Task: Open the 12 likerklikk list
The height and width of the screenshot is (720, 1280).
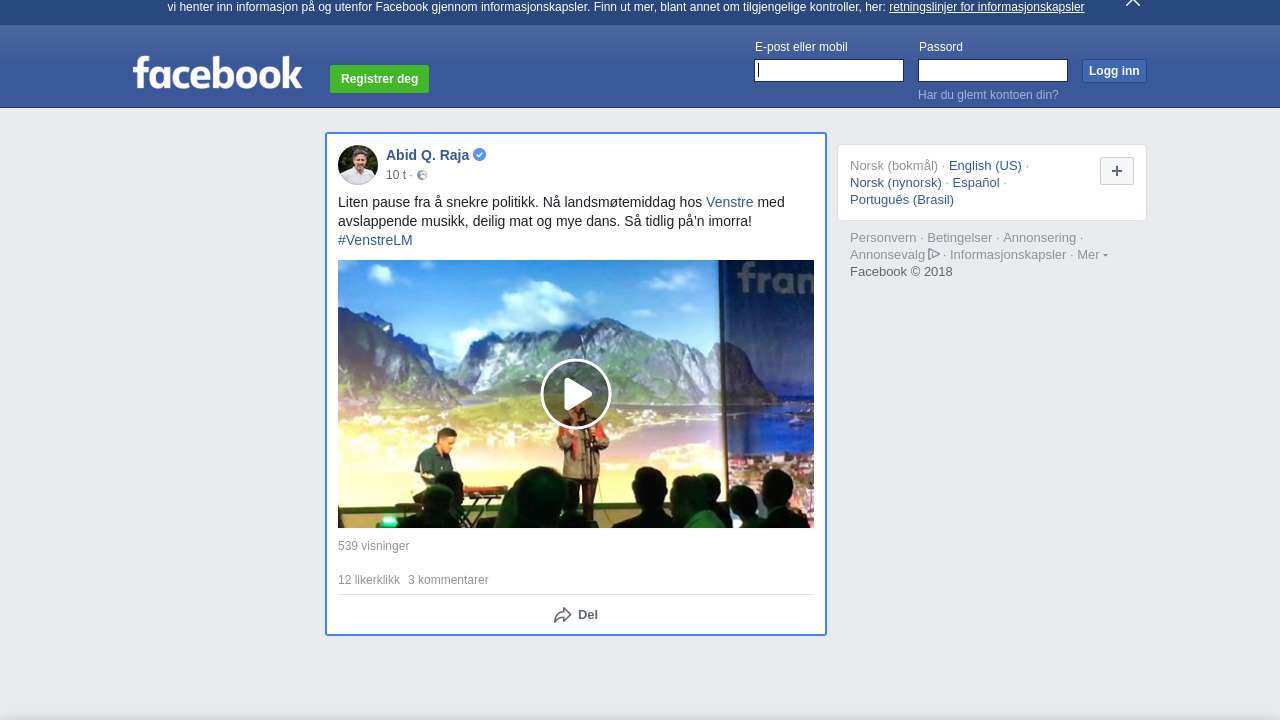Action: pos(369,580)
